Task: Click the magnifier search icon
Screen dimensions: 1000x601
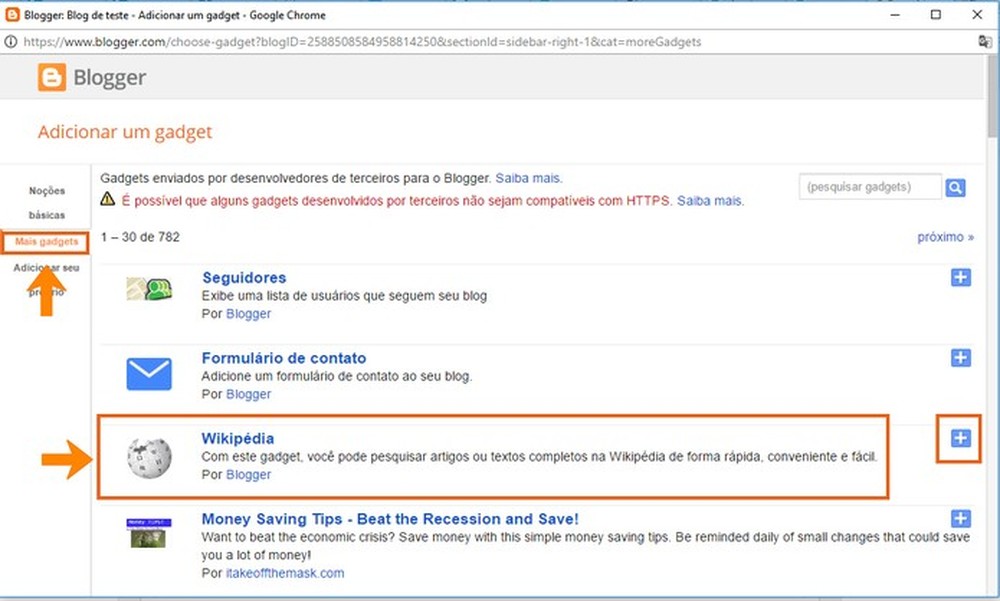Action: pos(955,186)
